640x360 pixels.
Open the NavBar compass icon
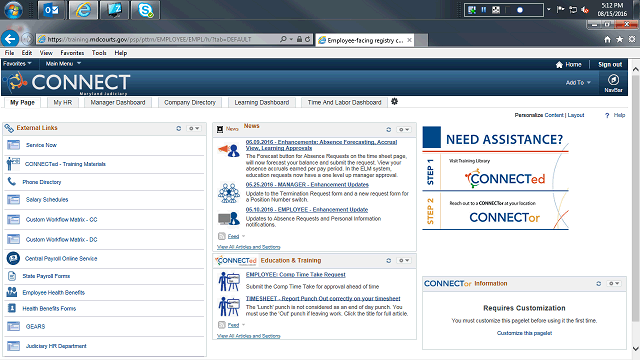613,80
